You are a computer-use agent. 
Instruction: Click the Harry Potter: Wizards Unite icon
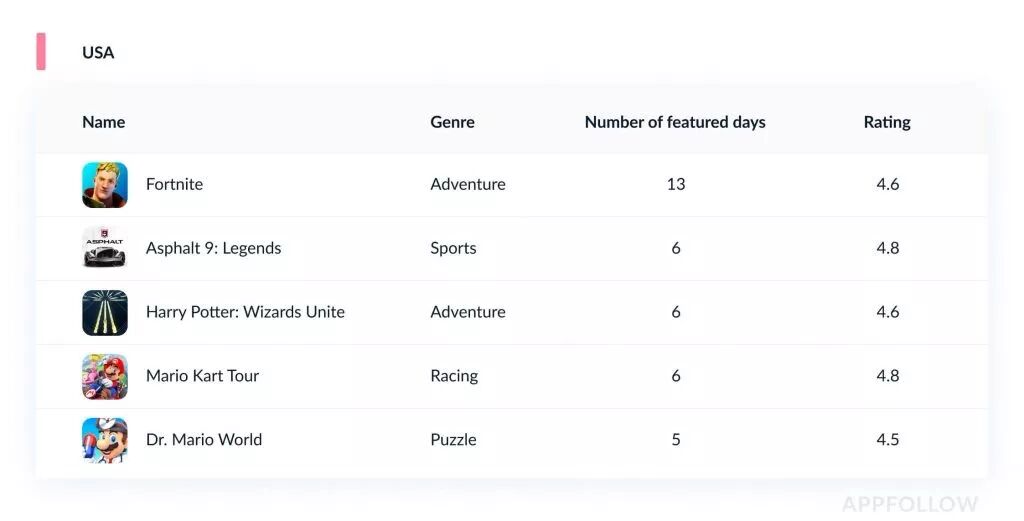pos(104,312)
